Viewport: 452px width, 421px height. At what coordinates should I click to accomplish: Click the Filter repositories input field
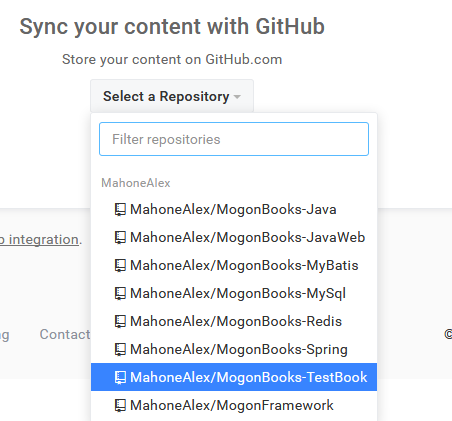(234, 139)
